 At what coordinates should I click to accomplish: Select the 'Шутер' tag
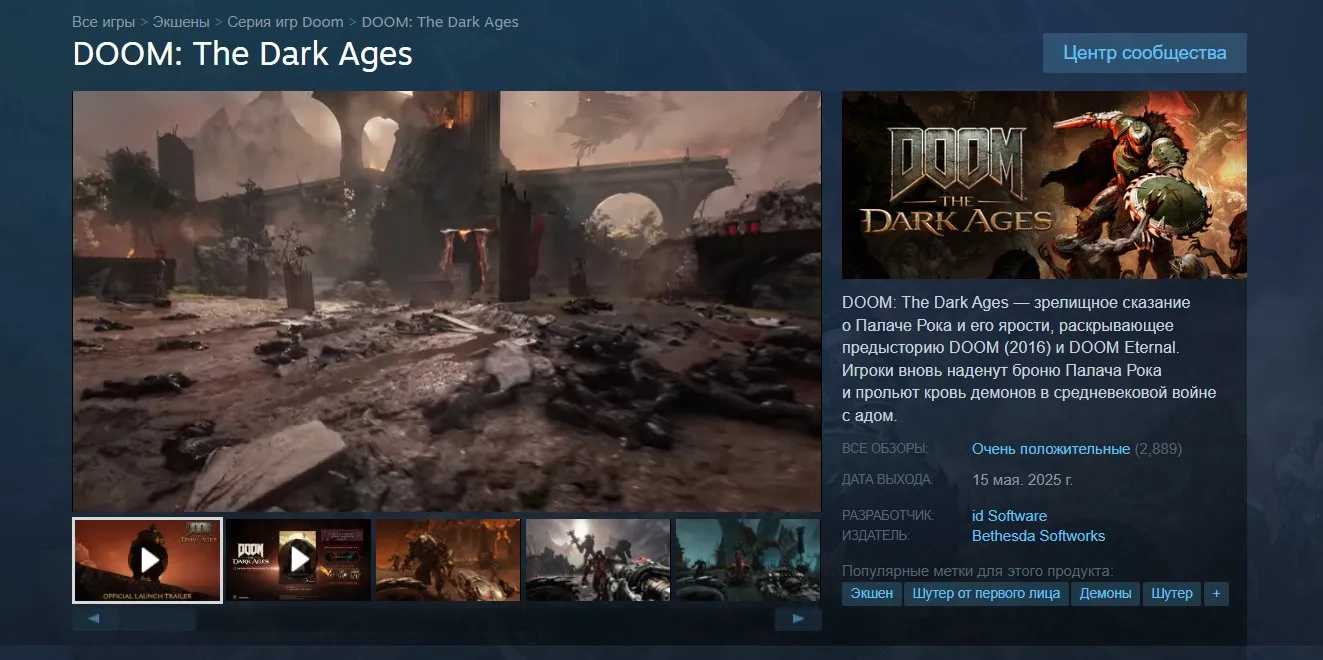coord(1172,593)
